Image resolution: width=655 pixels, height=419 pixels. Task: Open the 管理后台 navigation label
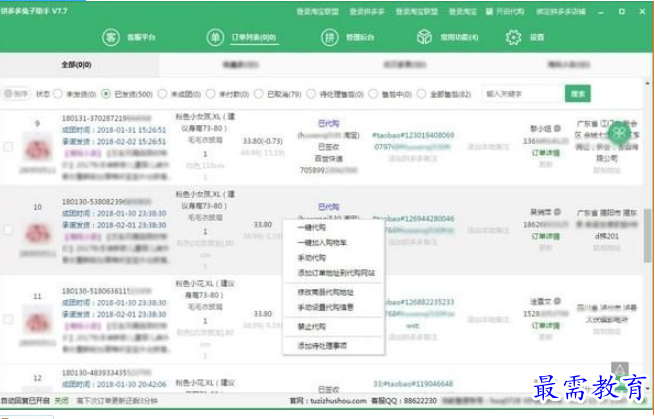click(x=360, y=37)
